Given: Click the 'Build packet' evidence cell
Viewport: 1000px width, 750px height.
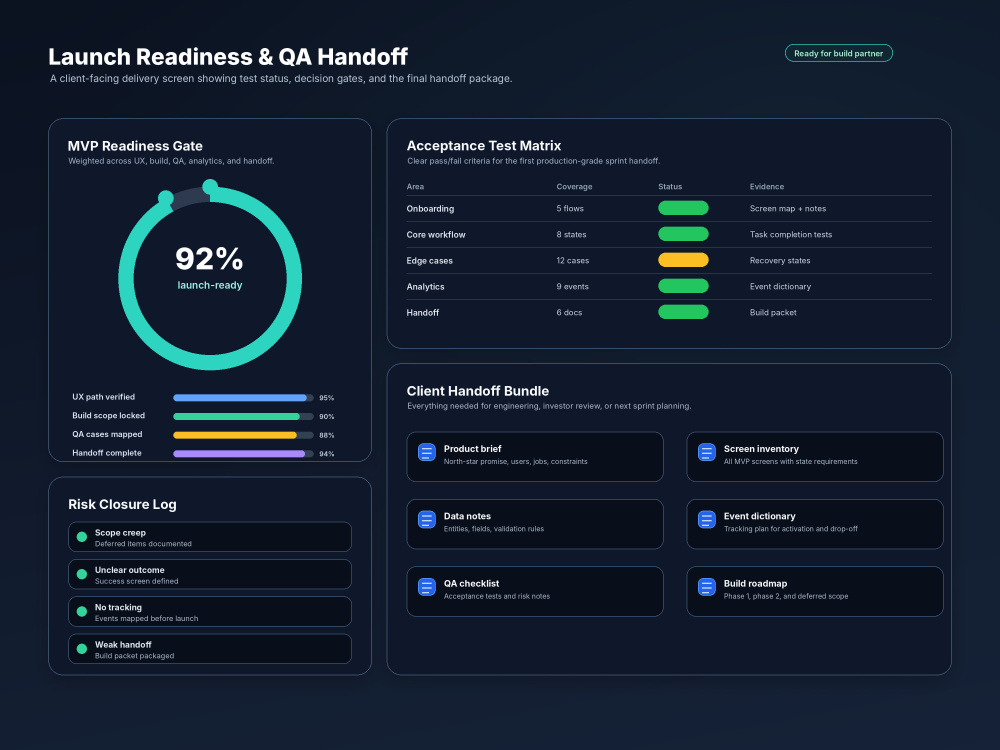Looking at the screenshot, I should point(773,312).
